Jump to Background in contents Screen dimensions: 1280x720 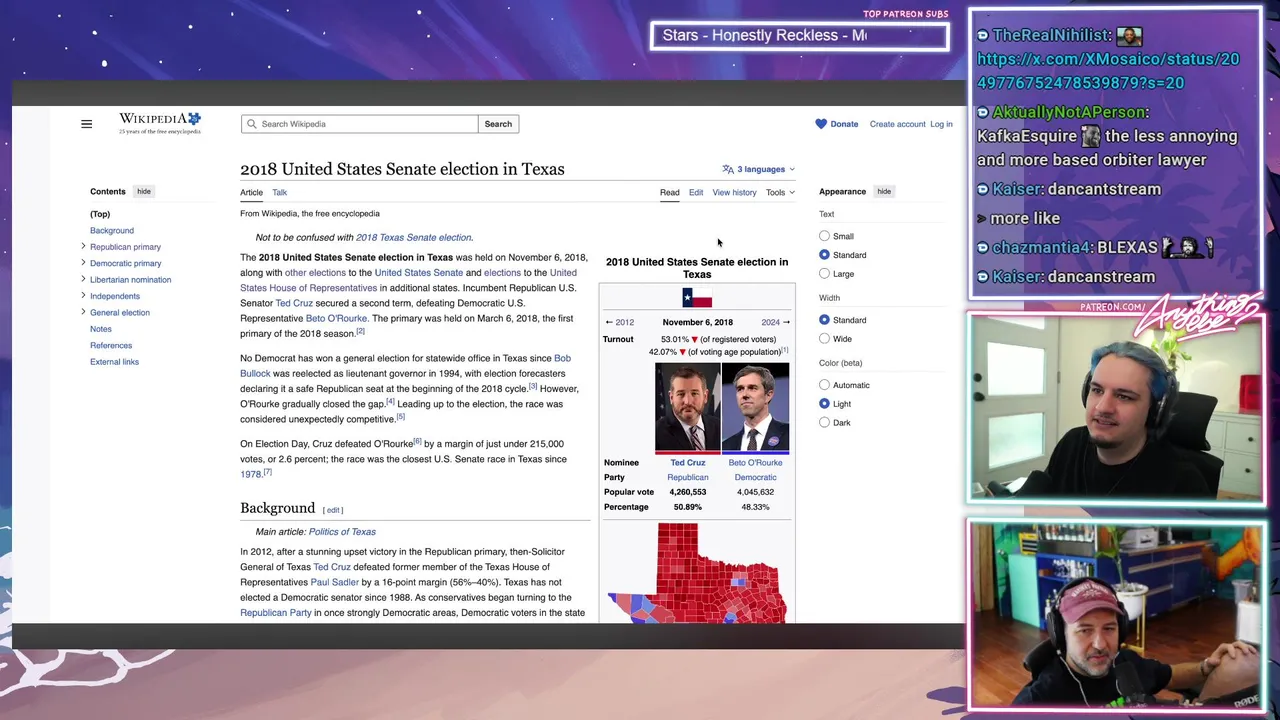pyautogui.click(x=112, y=230)
